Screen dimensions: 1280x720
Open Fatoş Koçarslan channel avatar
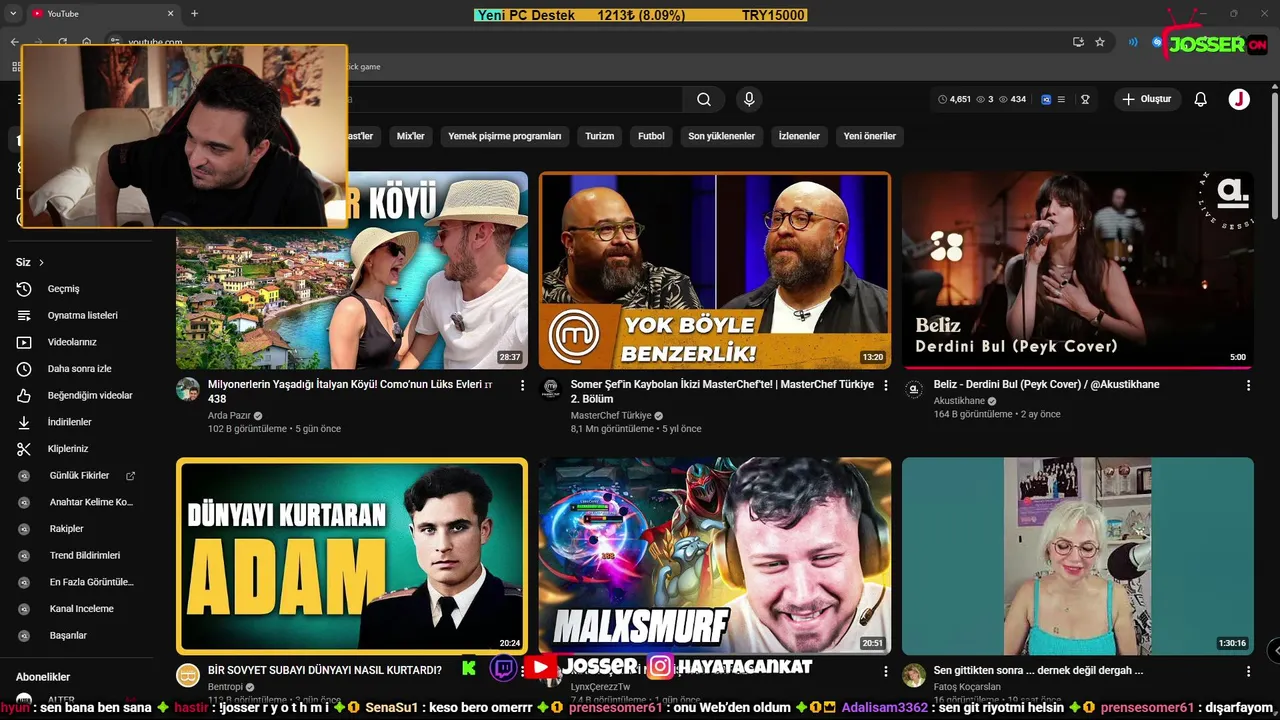click(914, 675)
